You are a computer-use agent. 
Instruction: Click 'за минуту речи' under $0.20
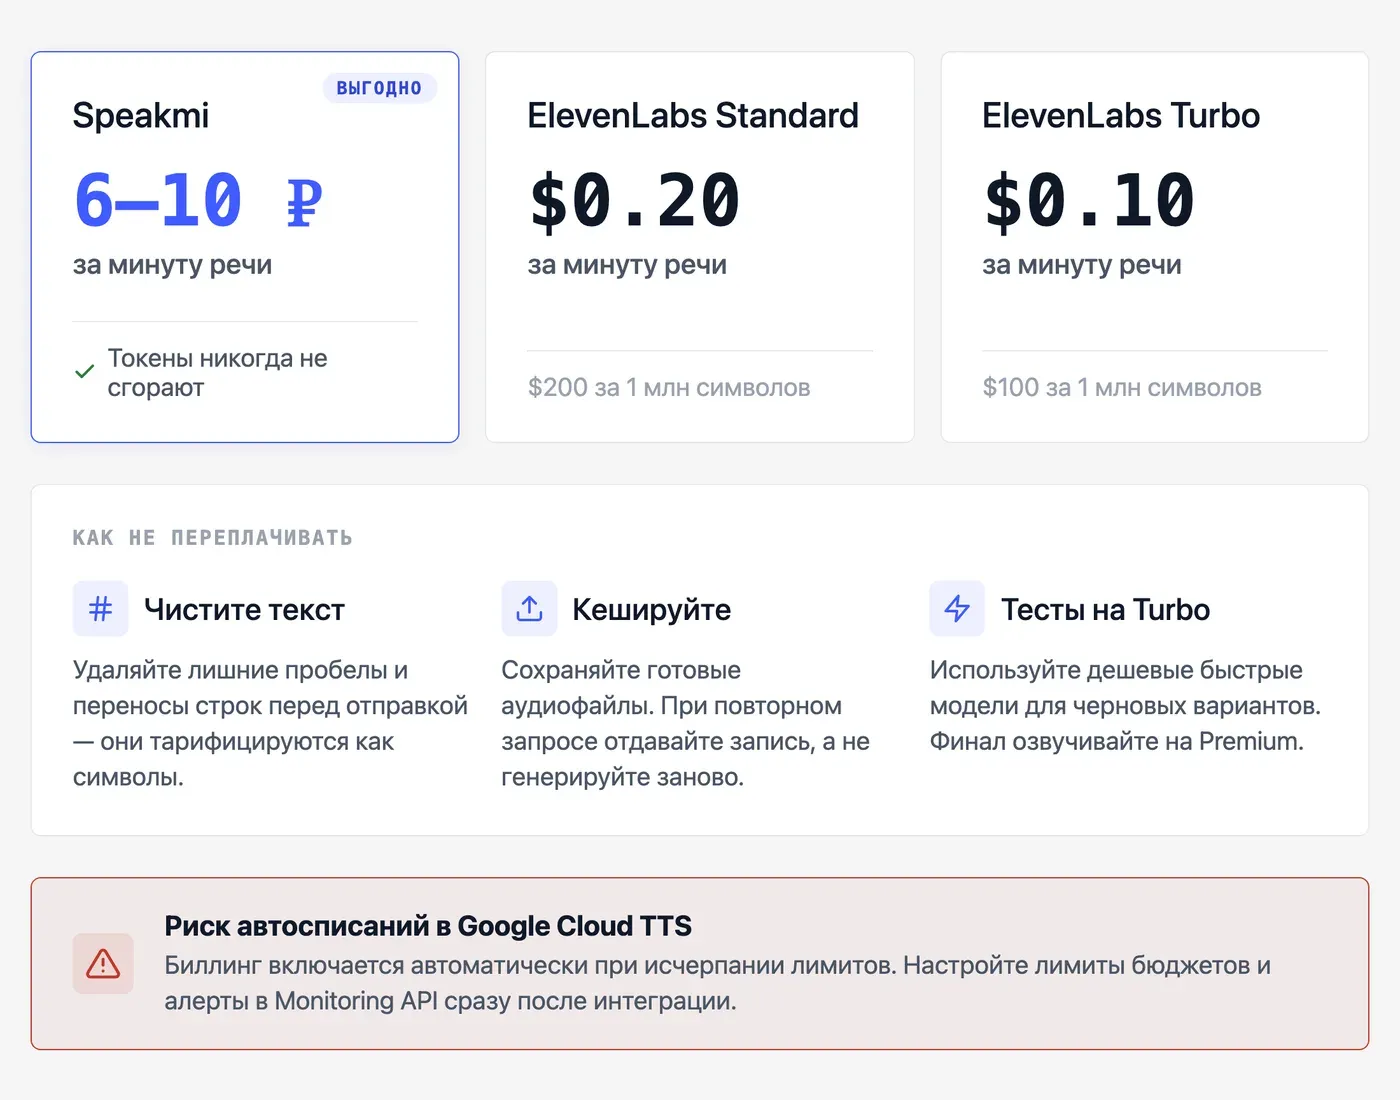(627, 265)
